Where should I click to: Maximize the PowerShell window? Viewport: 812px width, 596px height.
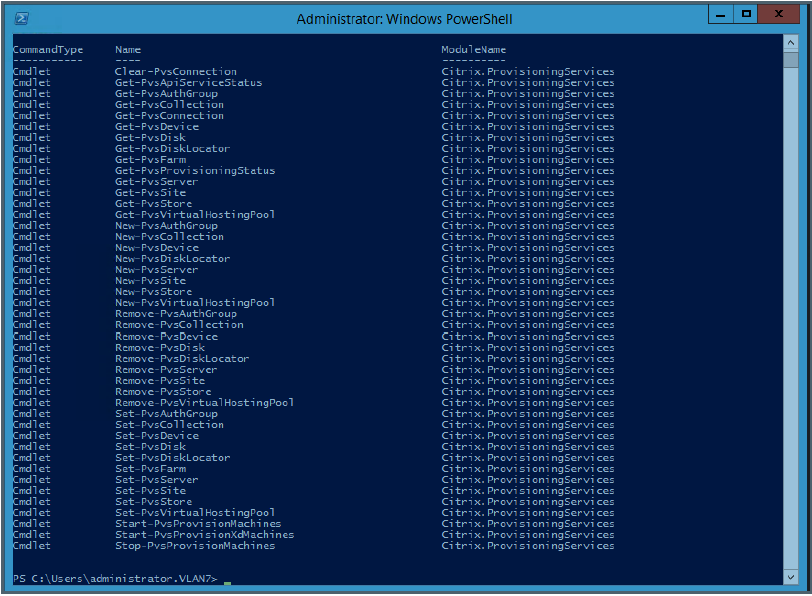[x=746, y=14]
